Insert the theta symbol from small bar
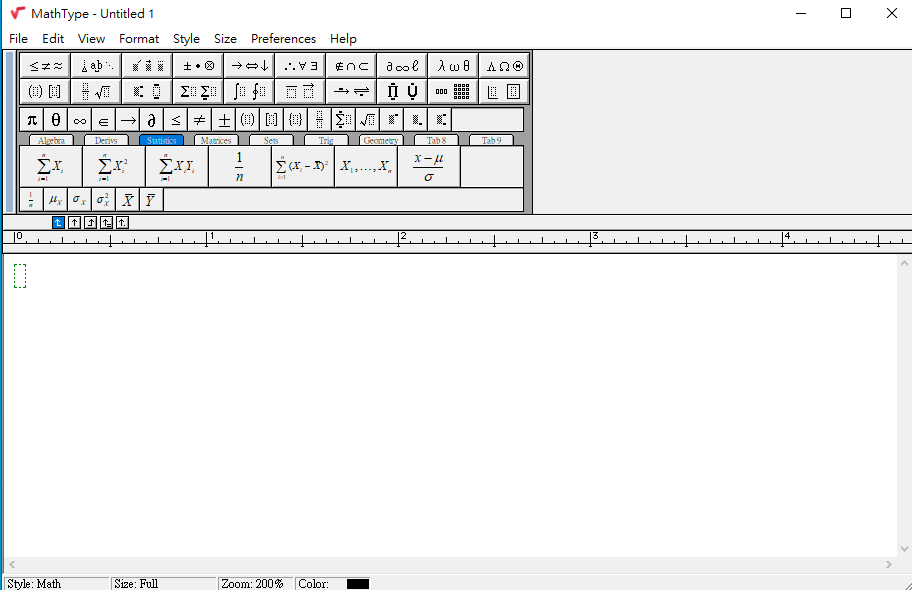This screenshot has width=912, height=590. [x=56, y=120]
